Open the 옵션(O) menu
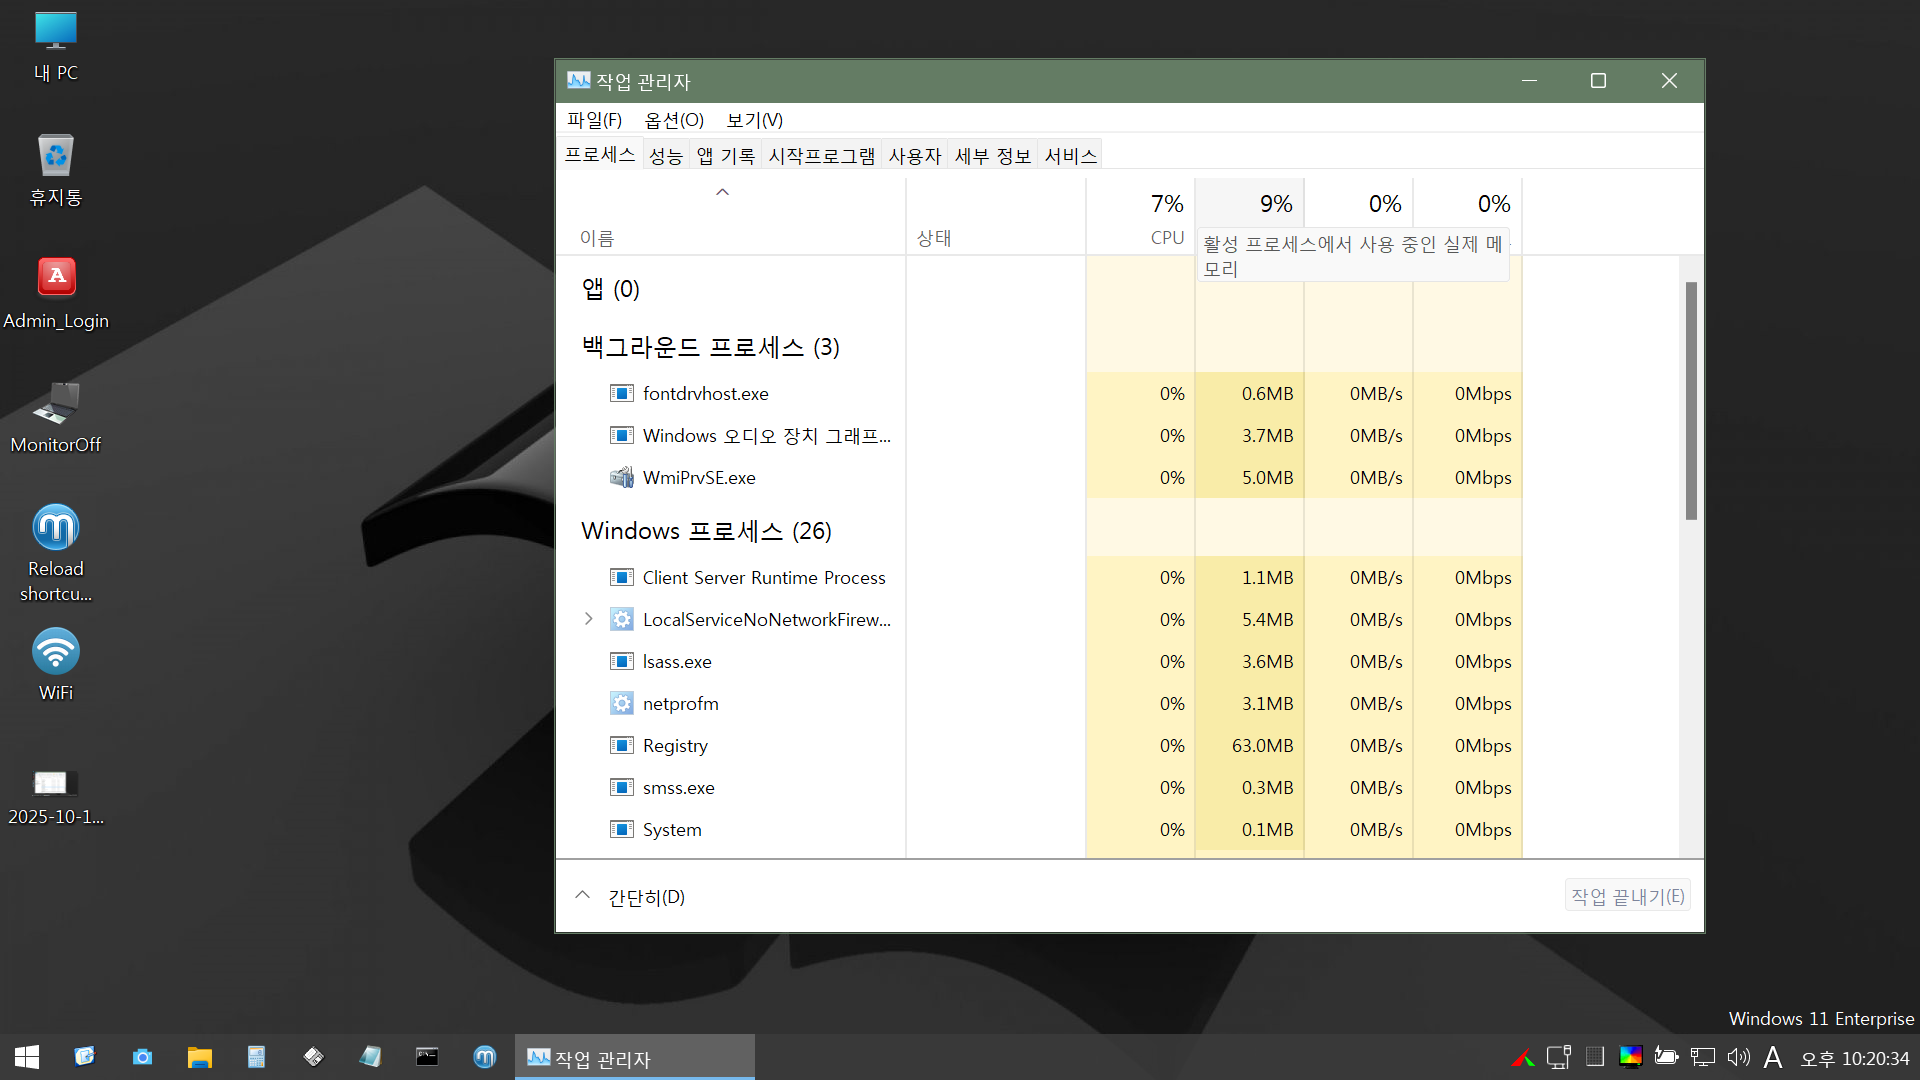The height and width of the screenshot is (1080, 1920). click(x=673, y=120)
